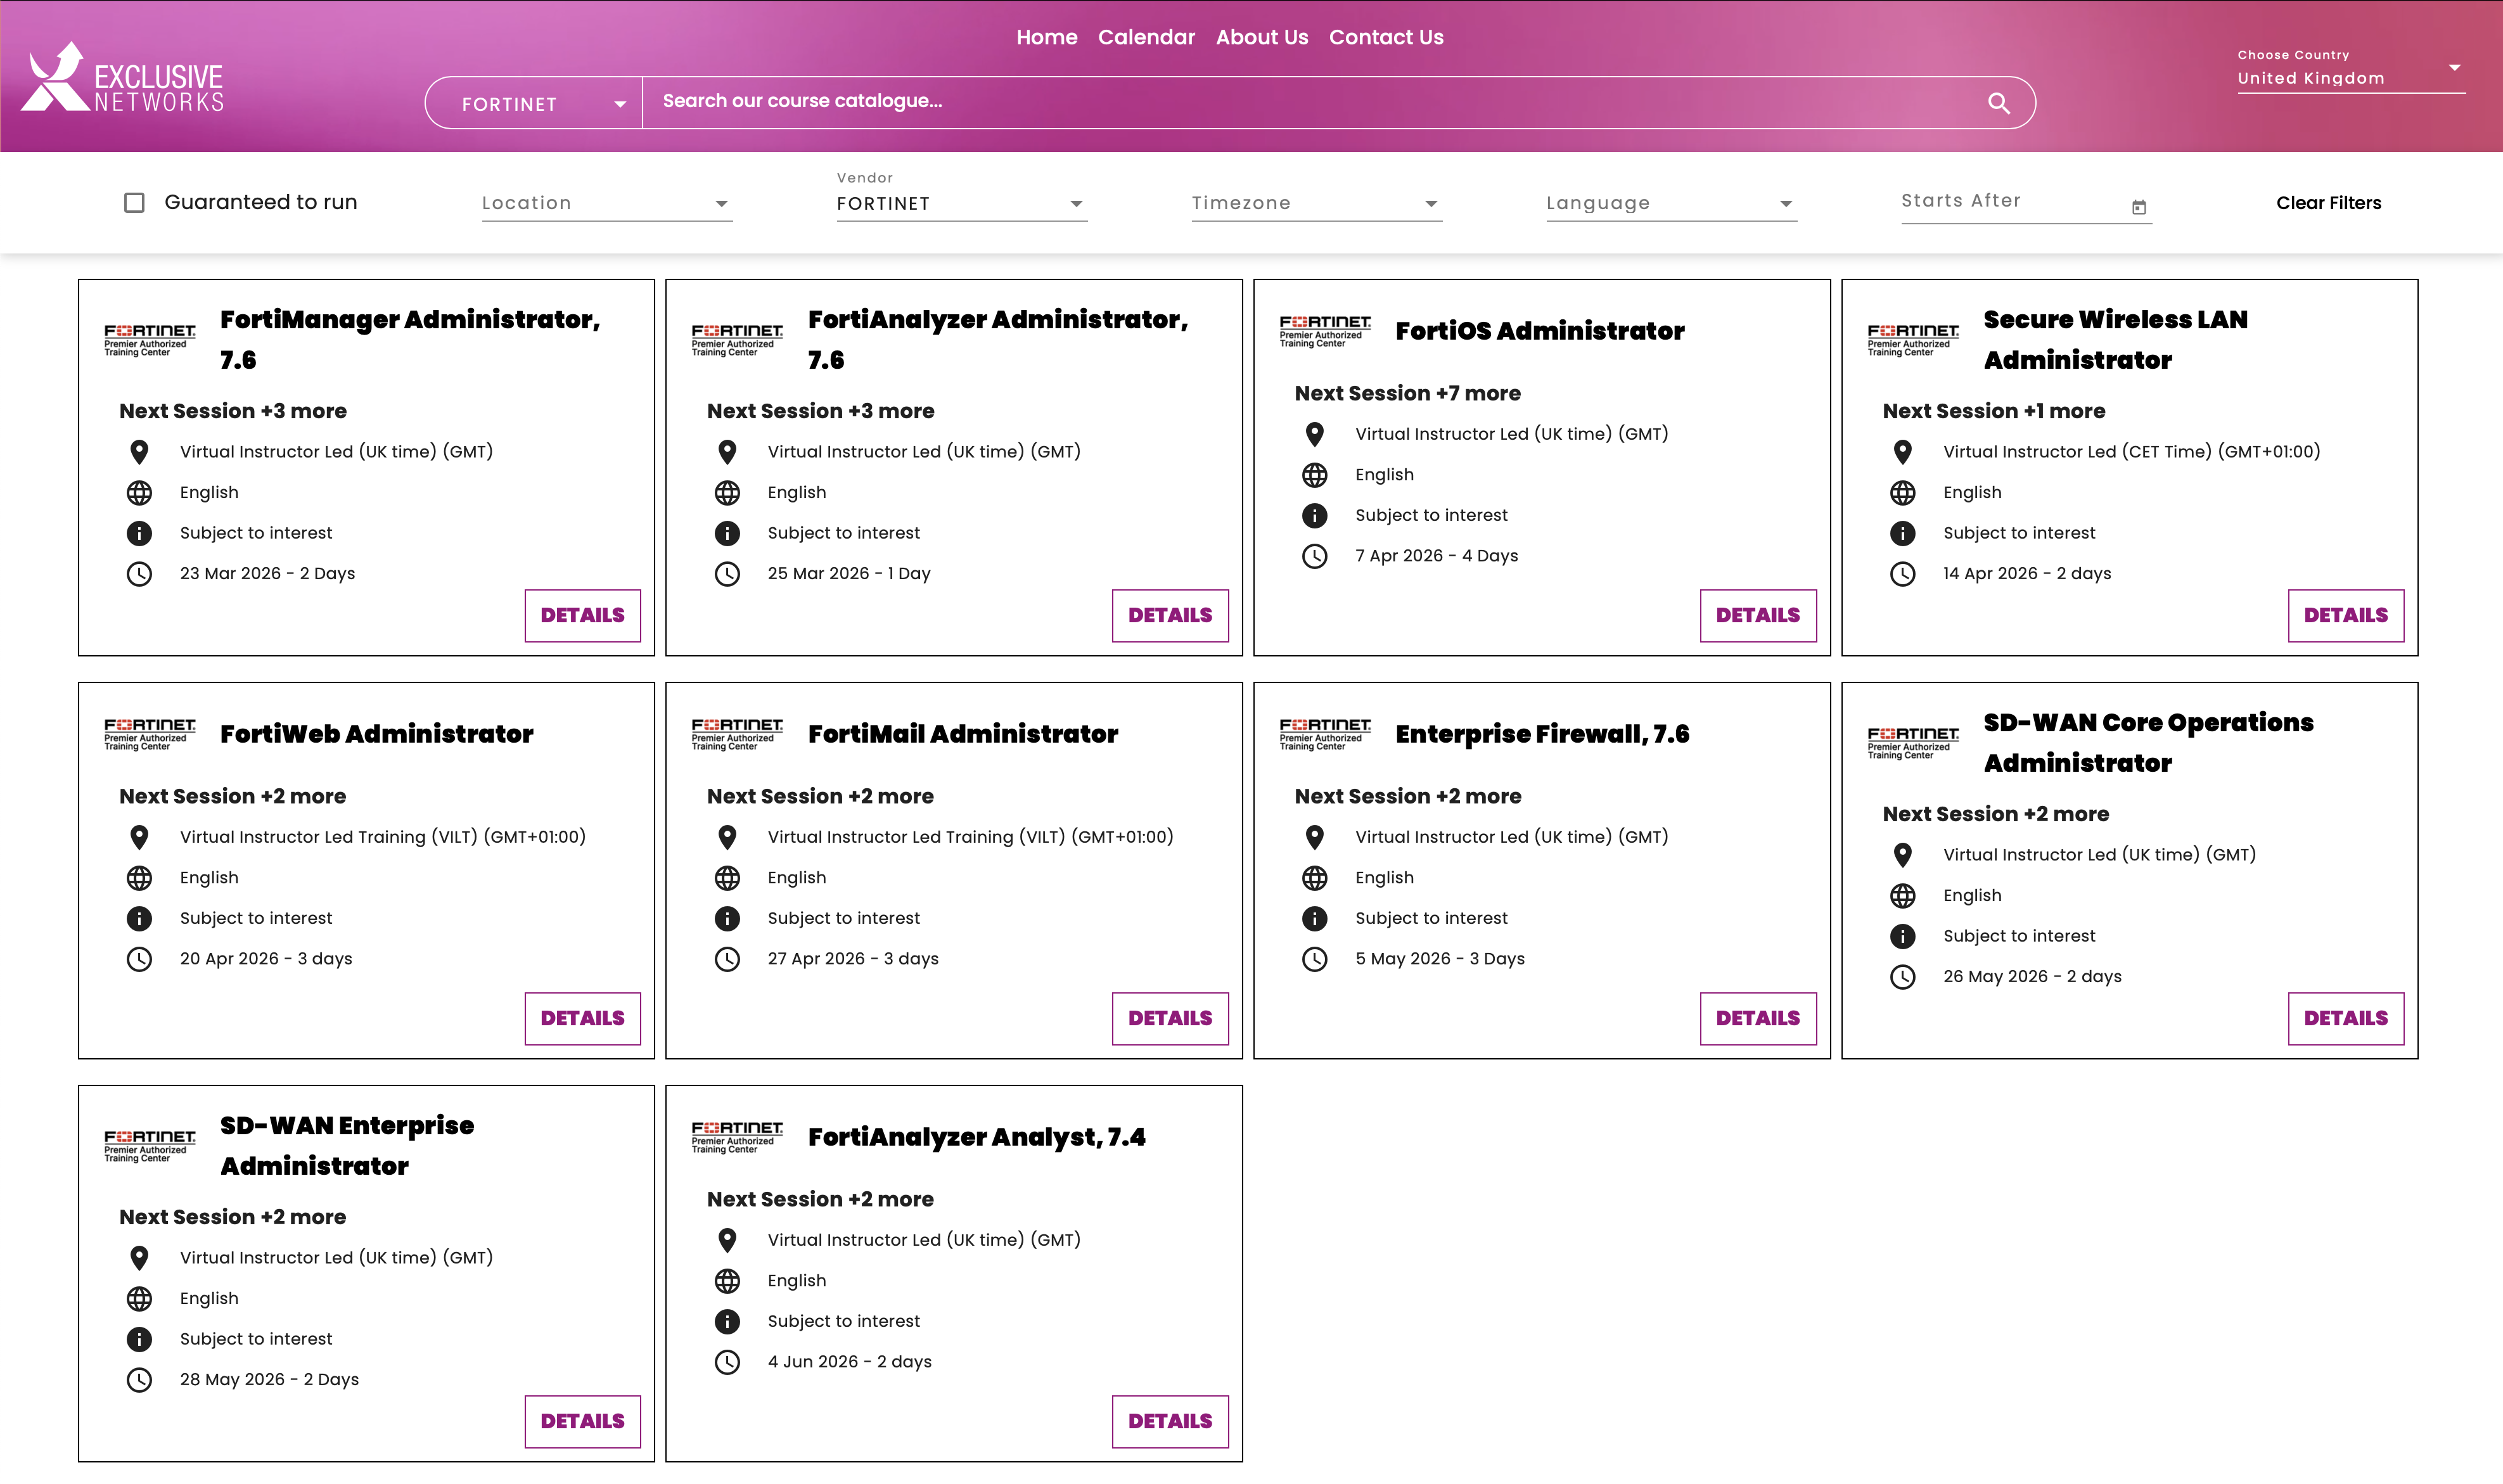Click the Starts After date field
Image resolution: width=2503 pixels, height=1484 pixels.
[x=2026, y=203]
